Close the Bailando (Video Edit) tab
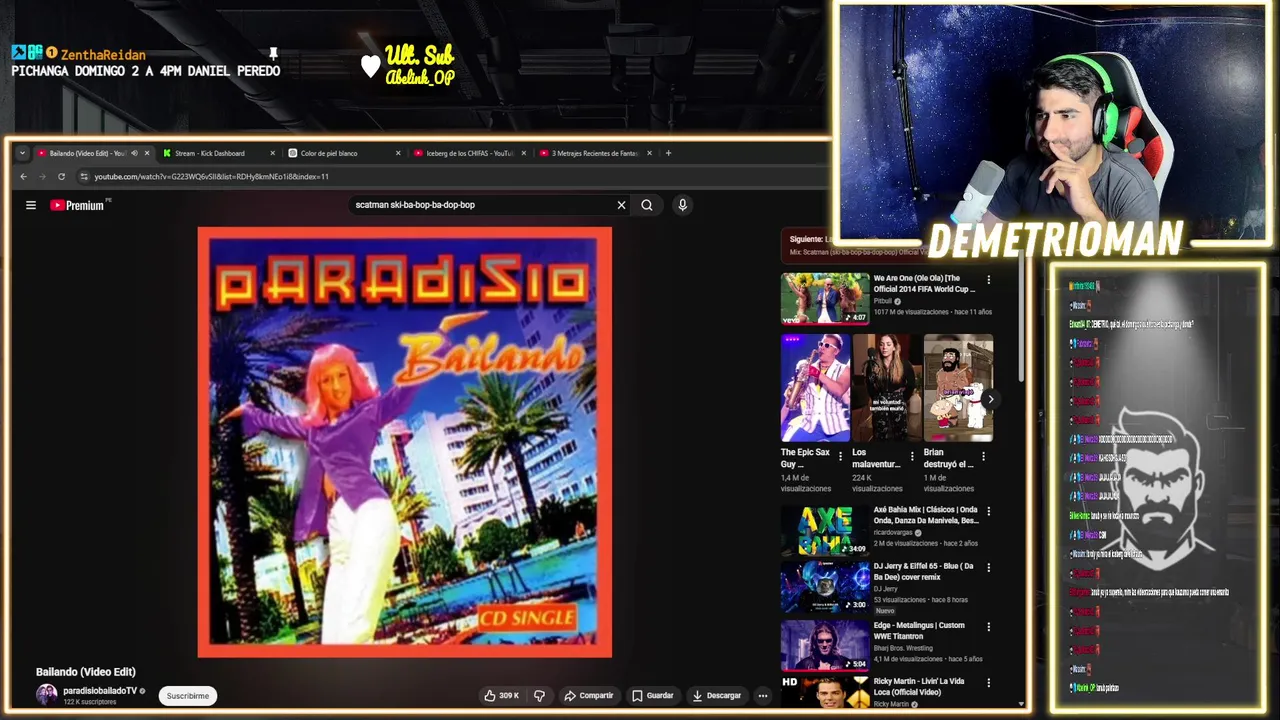The image size is (1280, 720). [x=147, y=153]
